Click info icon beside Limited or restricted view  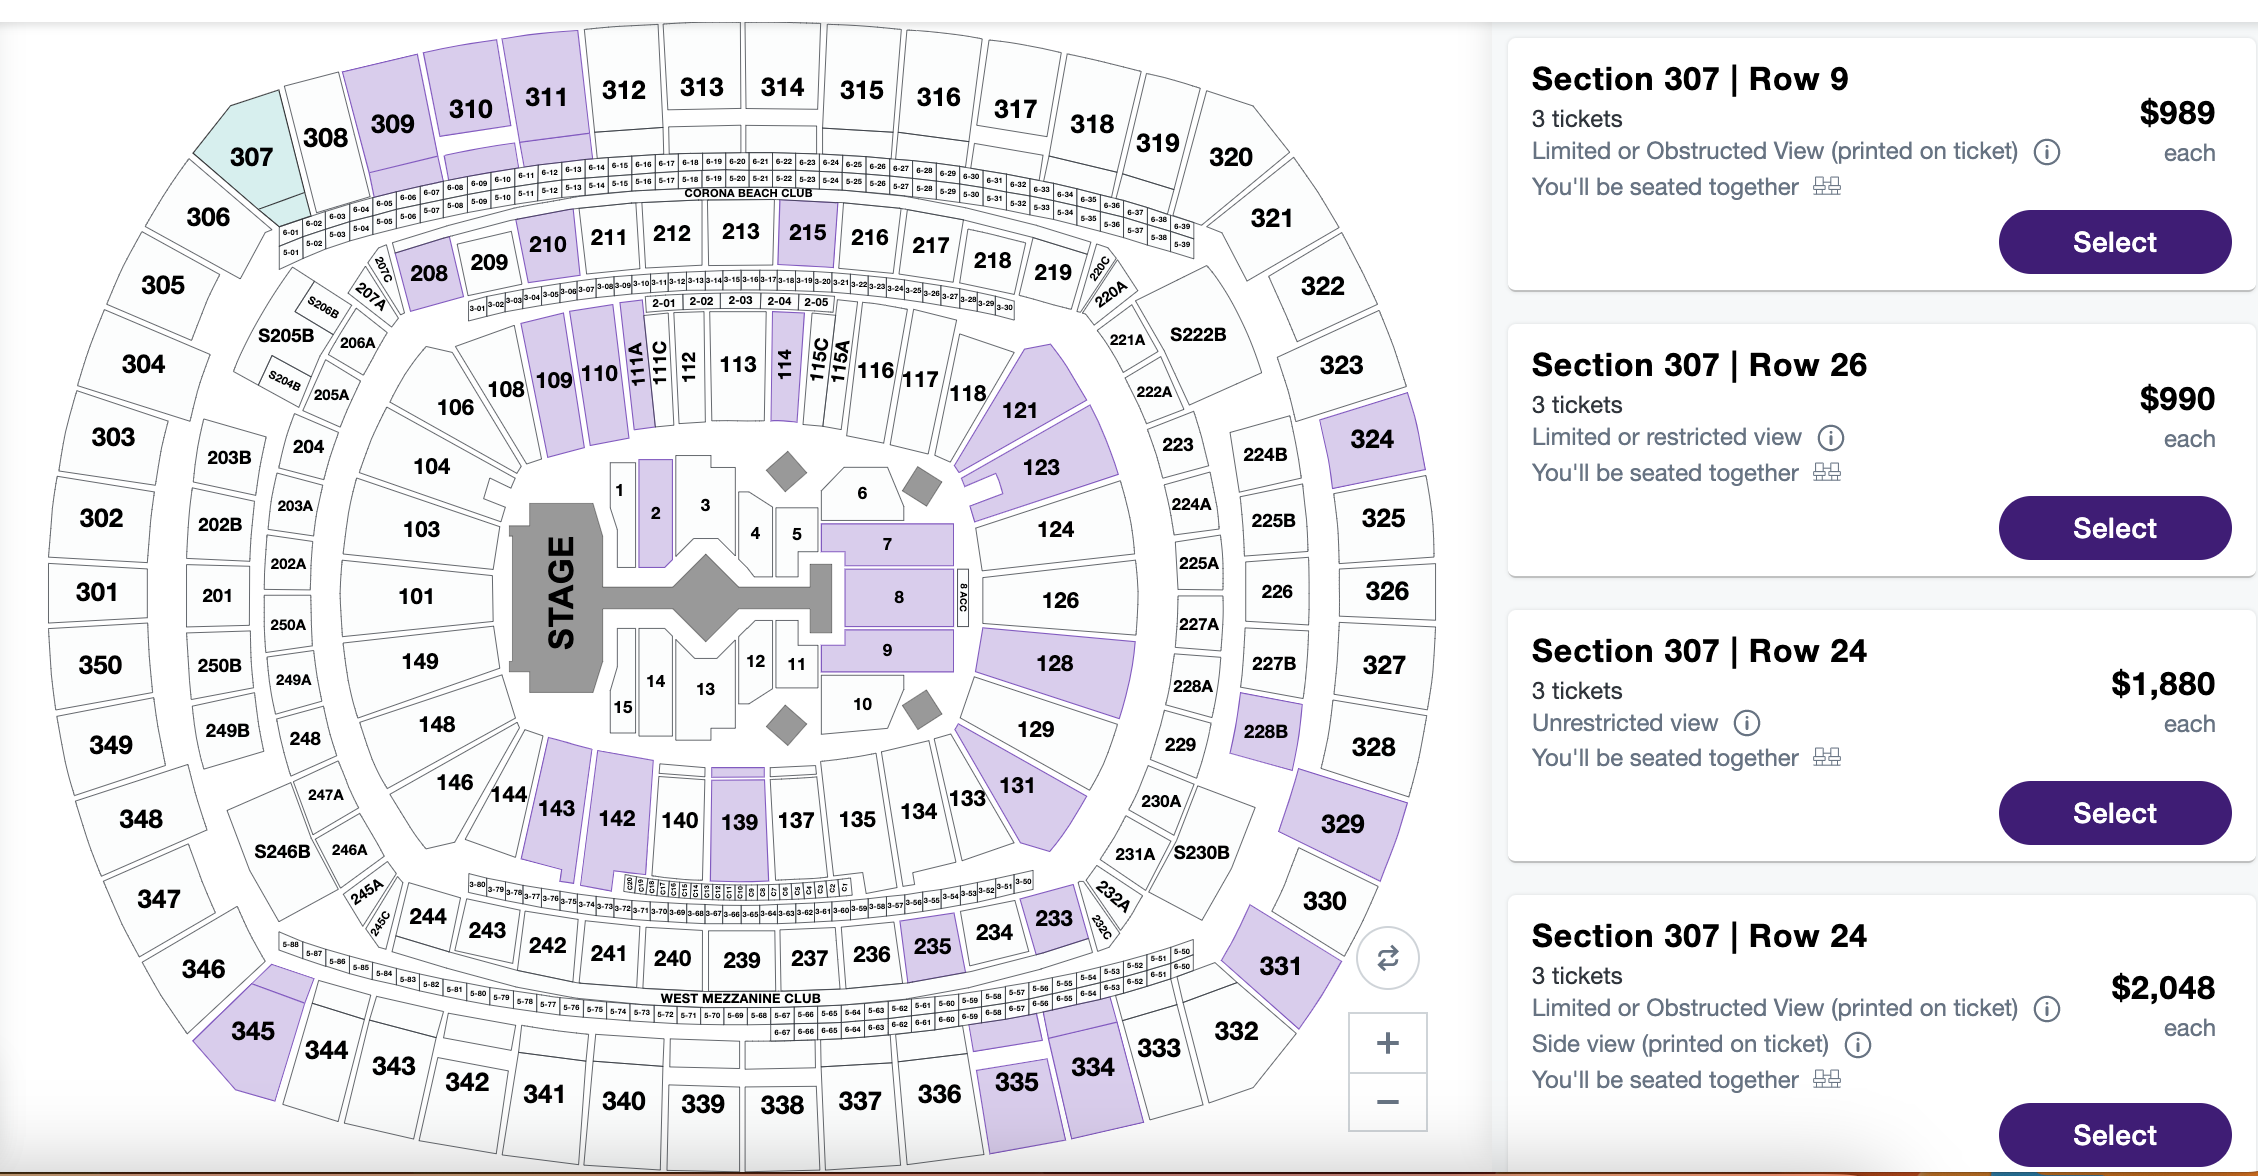(1830, 438)
